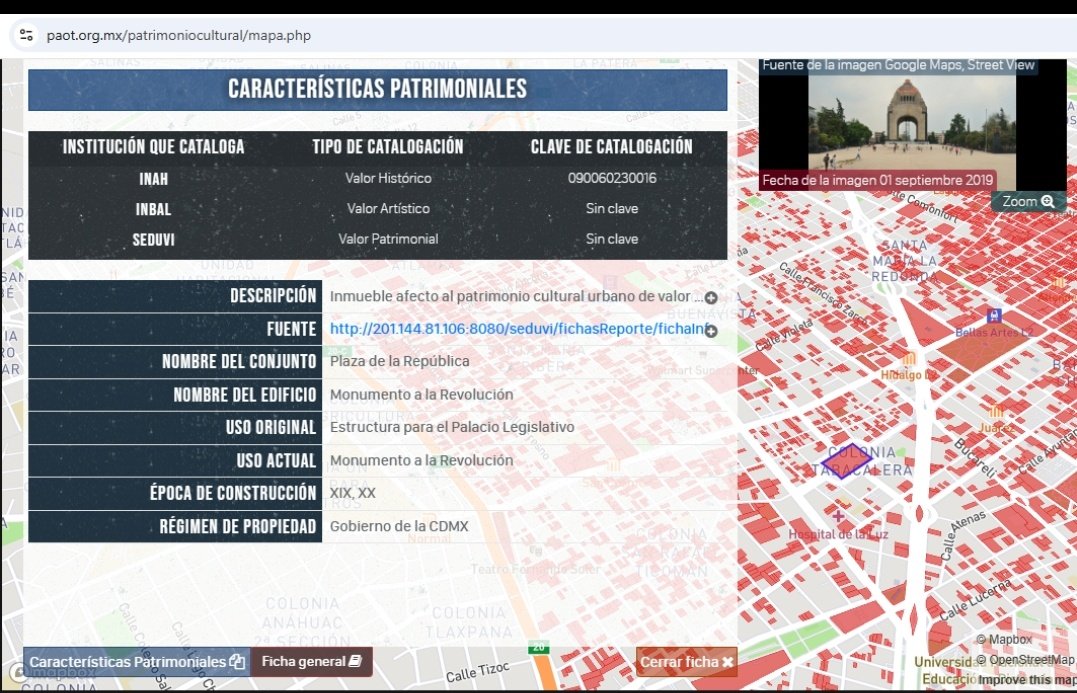Select Monumento a la Revolución under Uso Actual
1077x693 pixels.
[x=421, y=460]
